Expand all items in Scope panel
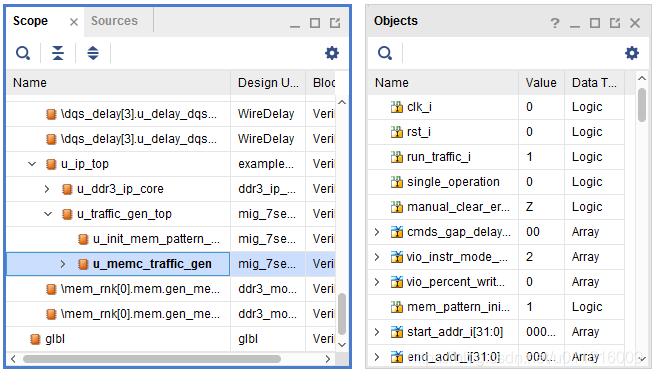The height and width of the screenshot is (376, 652). click(x=93, y=53)
